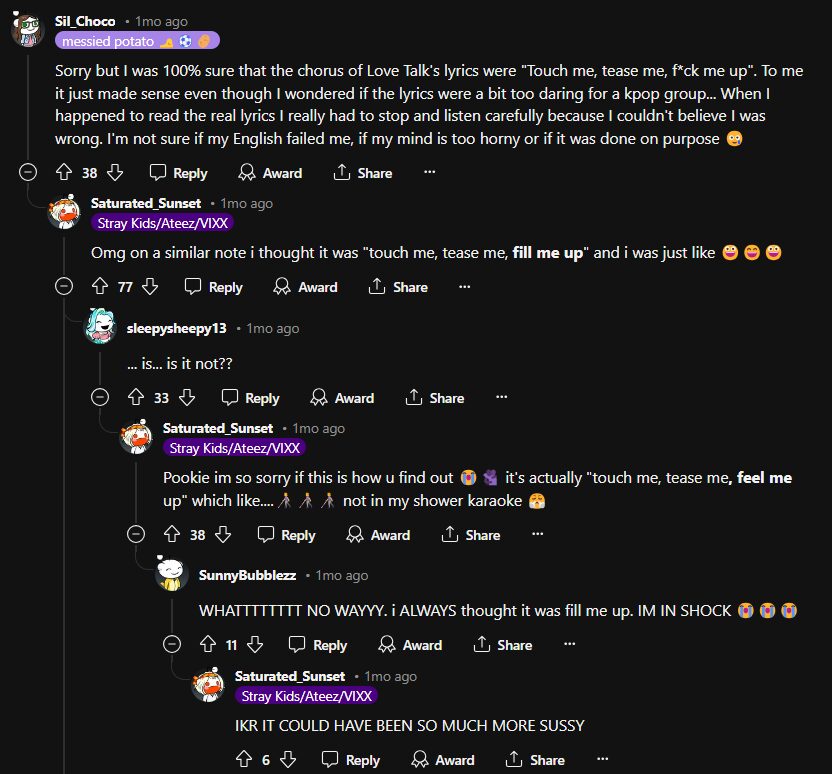832x774 pixels.
Task: Open sleepysheepy13's user profile link
Action: [176, 328]
